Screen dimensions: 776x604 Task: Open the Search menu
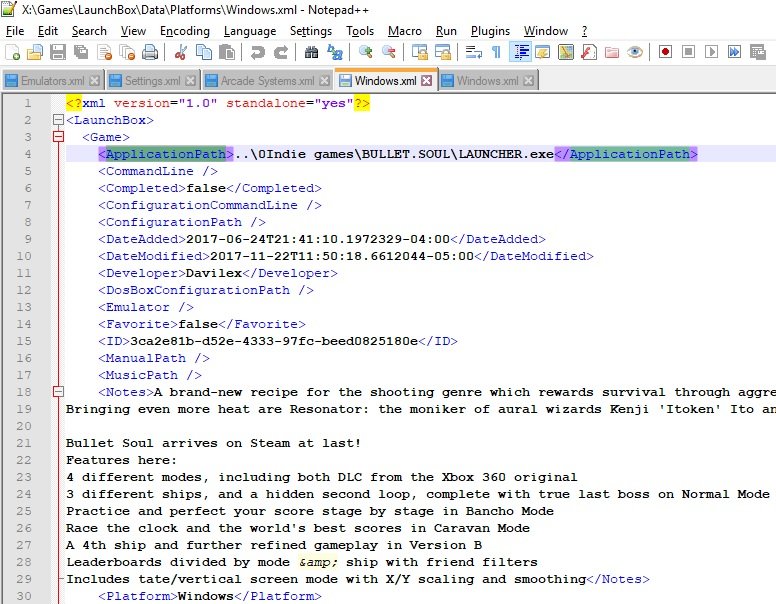coord(89,31)
